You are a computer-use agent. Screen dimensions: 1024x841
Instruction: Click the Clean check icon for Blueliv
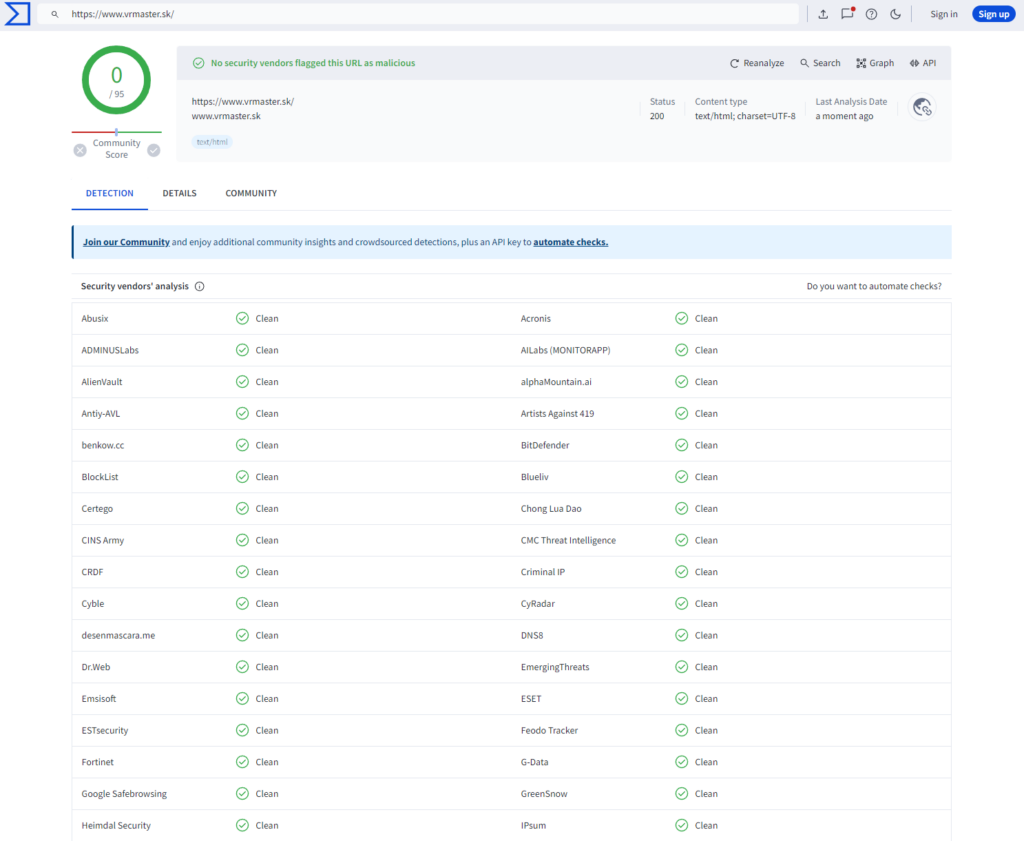[682, 477]
